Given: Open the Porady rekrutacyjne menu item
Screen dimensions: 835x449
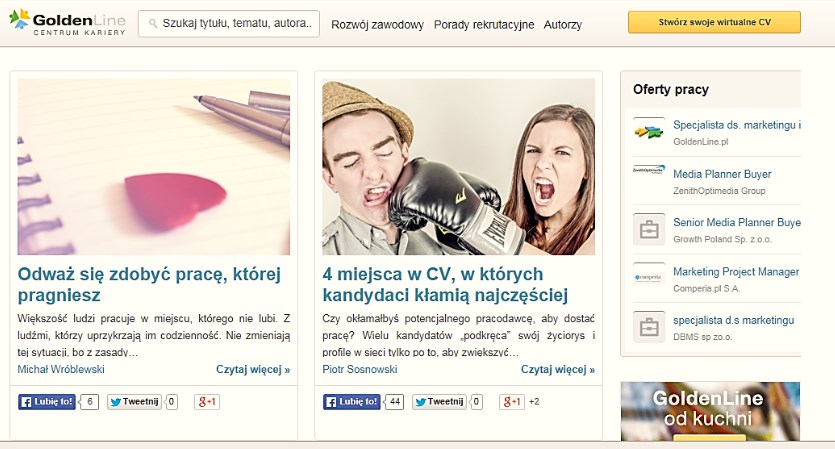Looking at the screenshot, I should (484, 24).
